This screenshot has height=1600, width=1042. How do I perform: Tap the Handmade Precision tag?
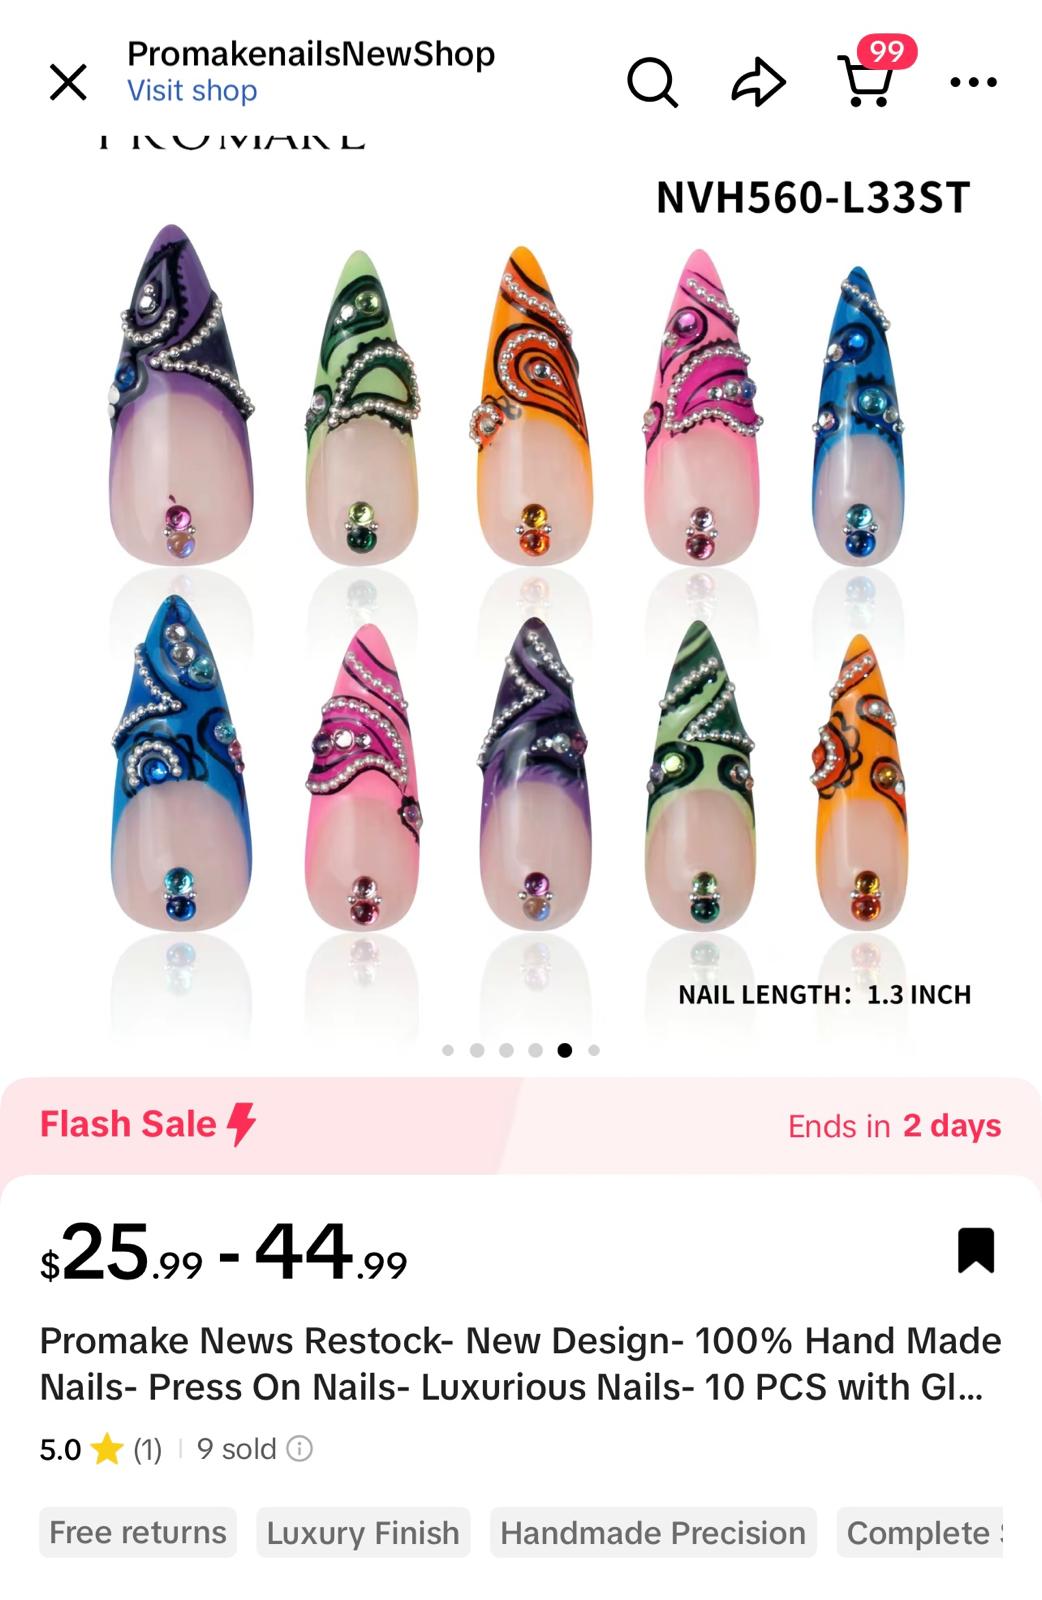pyautogui.click(x=653, y=1532)
